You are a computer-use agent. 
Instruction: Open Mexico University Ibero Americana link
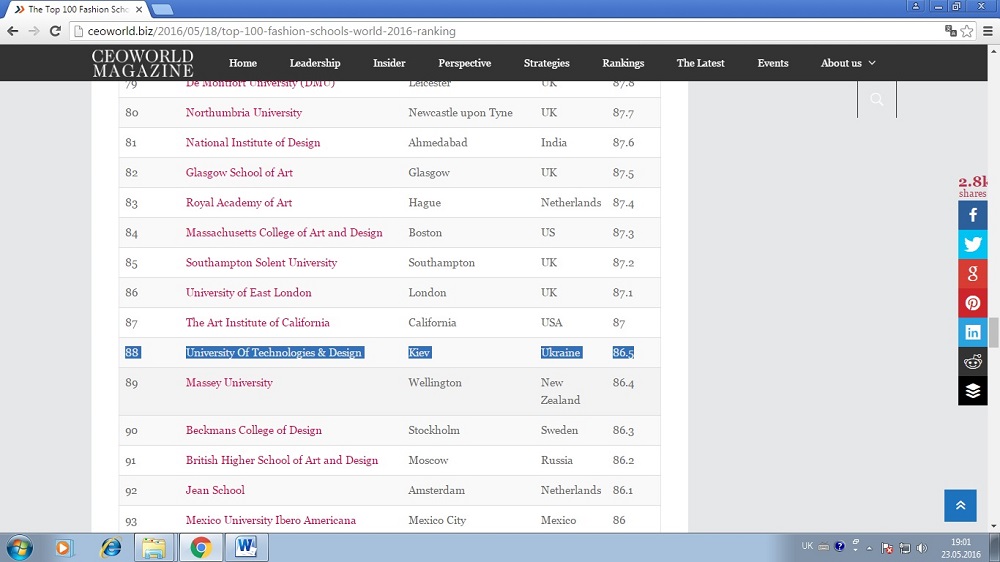(270, 520)
